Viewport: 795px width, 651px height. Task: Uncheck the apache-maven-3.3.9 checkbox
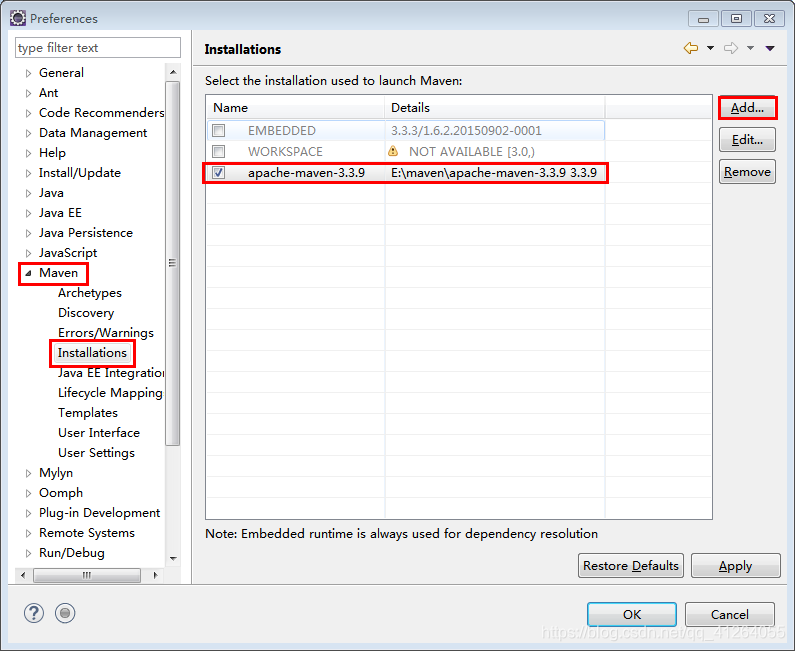(x=219, y=173)
